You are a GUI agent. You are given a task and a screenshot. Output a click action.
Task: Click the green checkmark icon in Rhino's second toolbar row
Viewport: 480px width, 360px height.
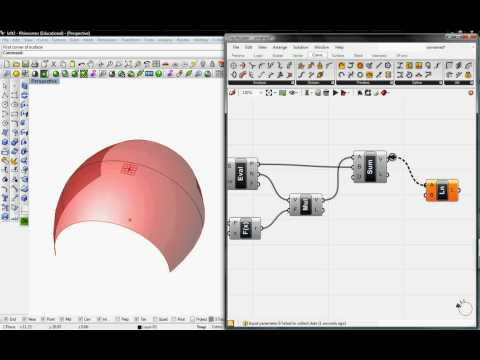tap(158, 74)
